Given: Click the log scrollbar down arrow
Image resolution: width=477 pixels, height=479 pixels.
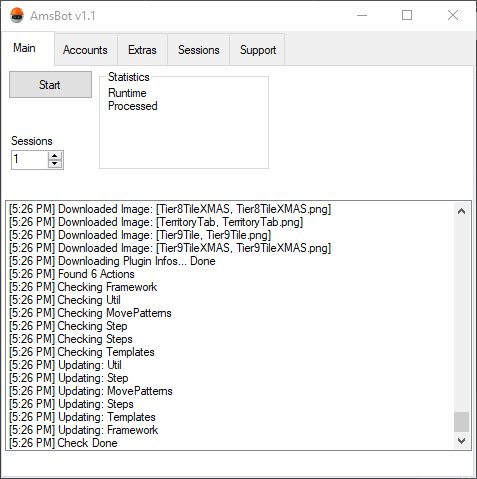Looking at the screenshot, I should pyautogui.click(x=461, y=441).
